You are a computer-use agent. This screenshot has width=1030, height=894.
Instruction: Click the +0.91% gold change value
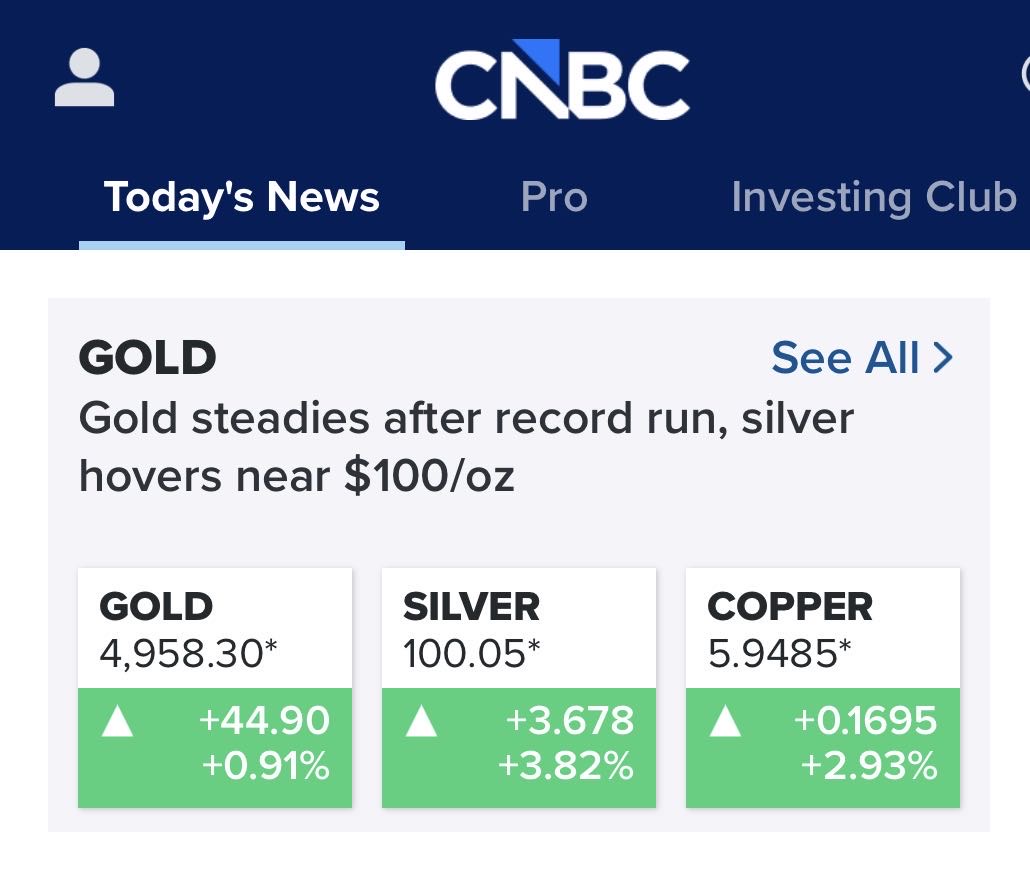coord(265,767)
